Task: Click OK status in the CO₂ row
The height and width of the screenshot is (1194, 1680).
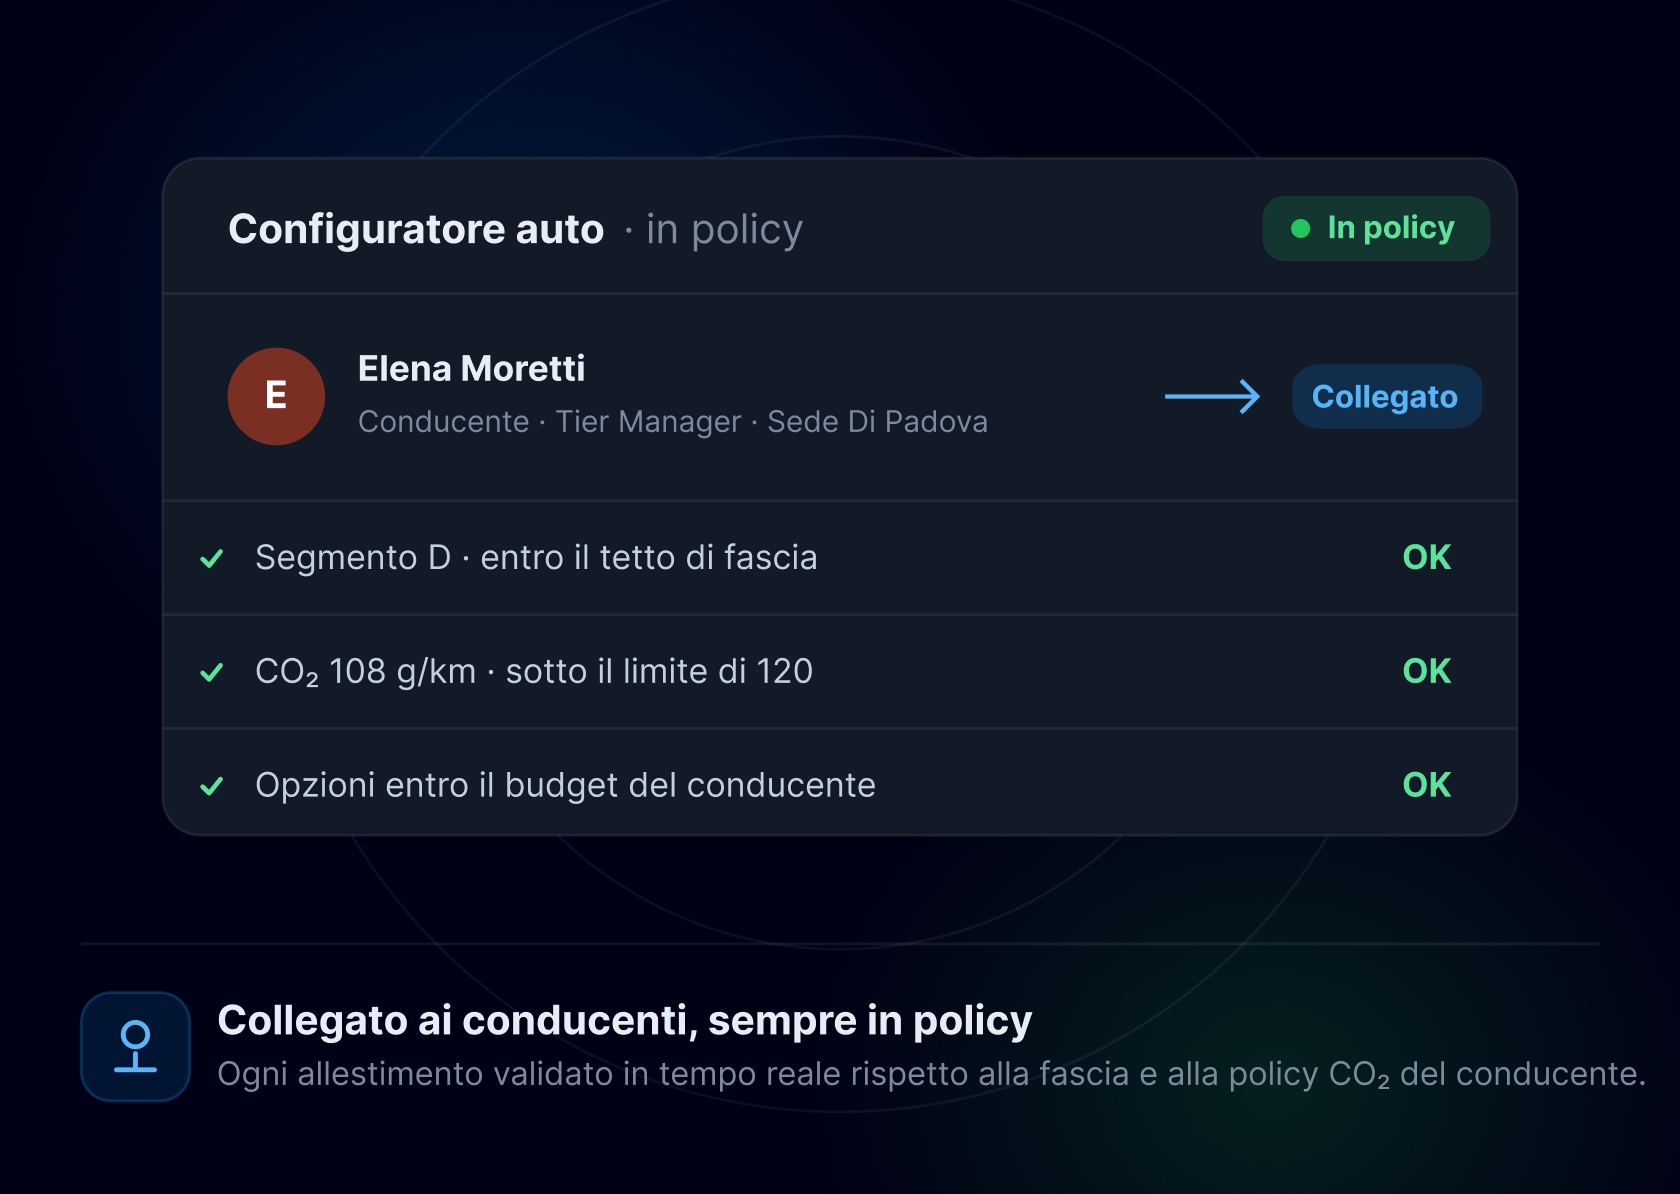Action: [1427, 671]
